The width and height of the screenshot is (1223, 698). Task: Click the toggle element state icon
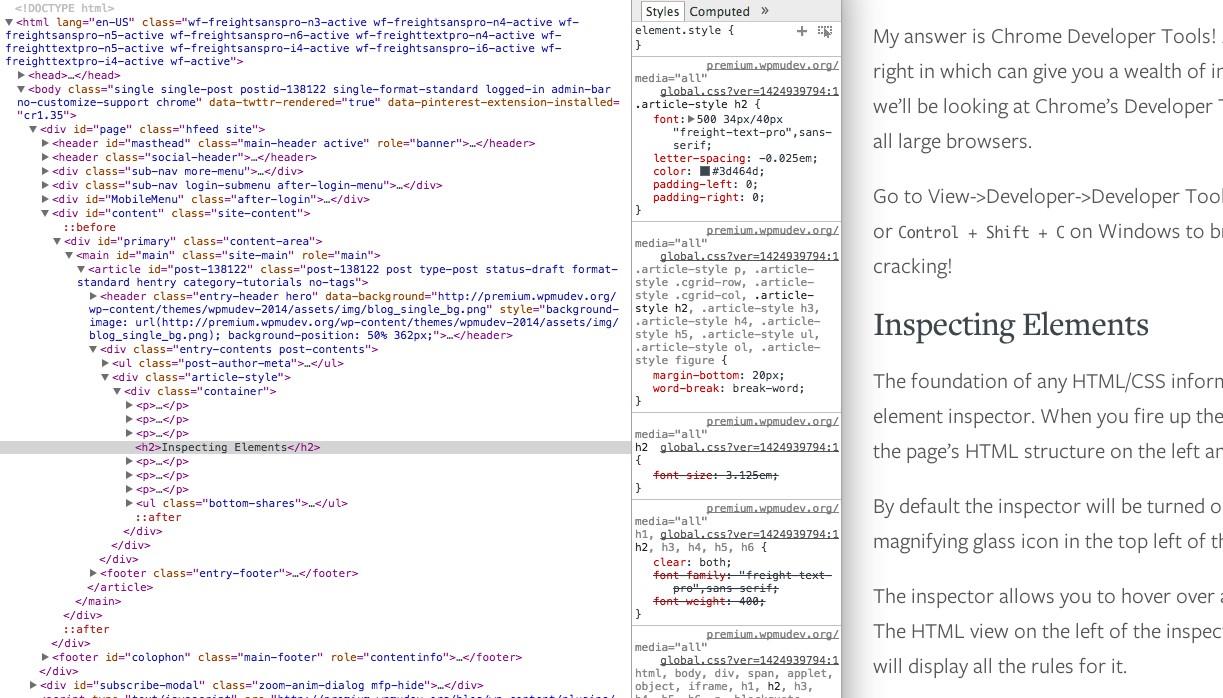825,32
